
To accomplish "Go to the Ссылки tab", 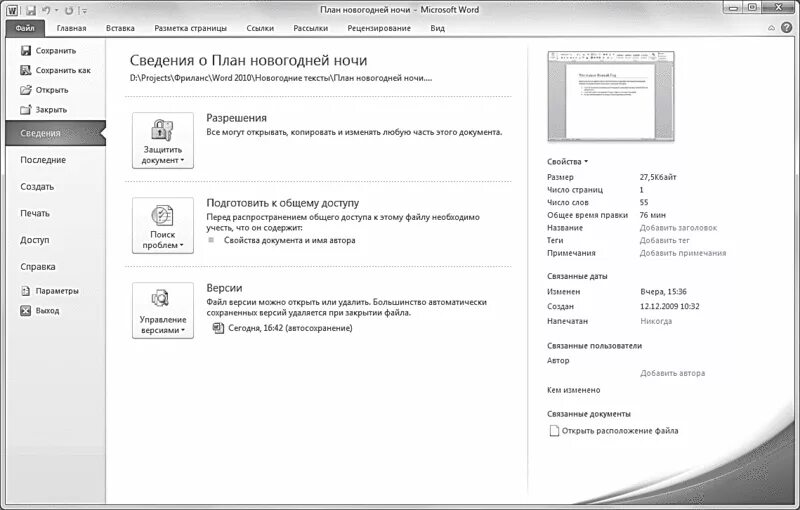I will (x=260, y=29).
